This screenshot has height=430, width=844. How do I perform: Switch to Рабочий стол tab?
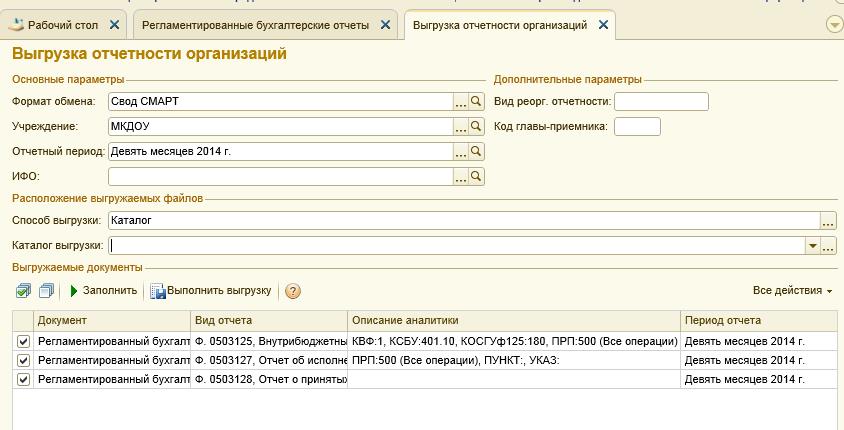[63, 25]
